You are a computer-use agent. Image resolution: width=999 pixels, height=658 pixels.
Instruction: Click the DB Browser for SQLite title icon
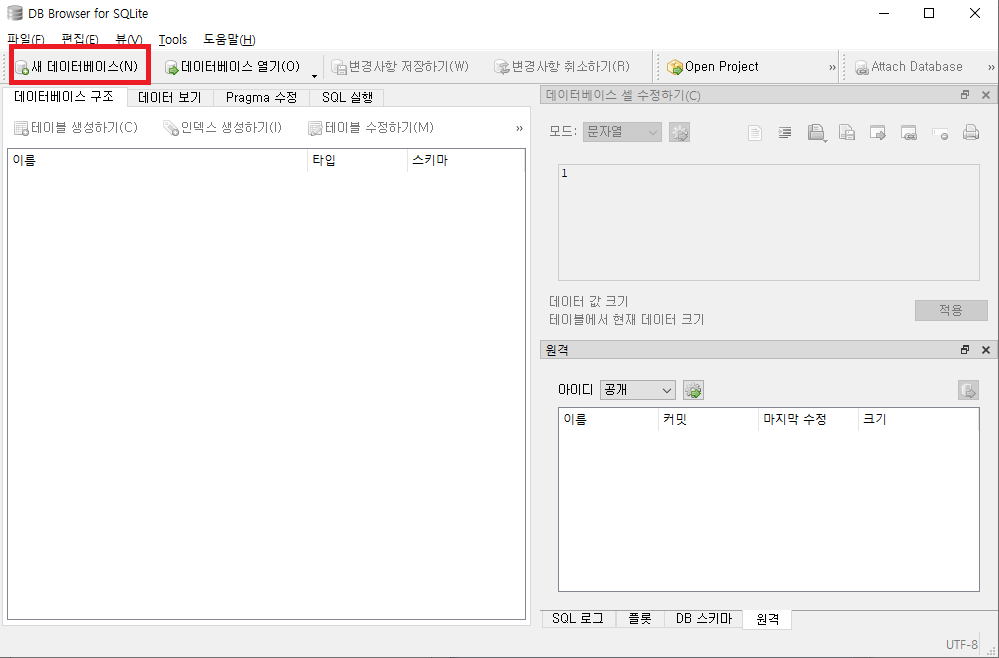(x=14, y=13)
